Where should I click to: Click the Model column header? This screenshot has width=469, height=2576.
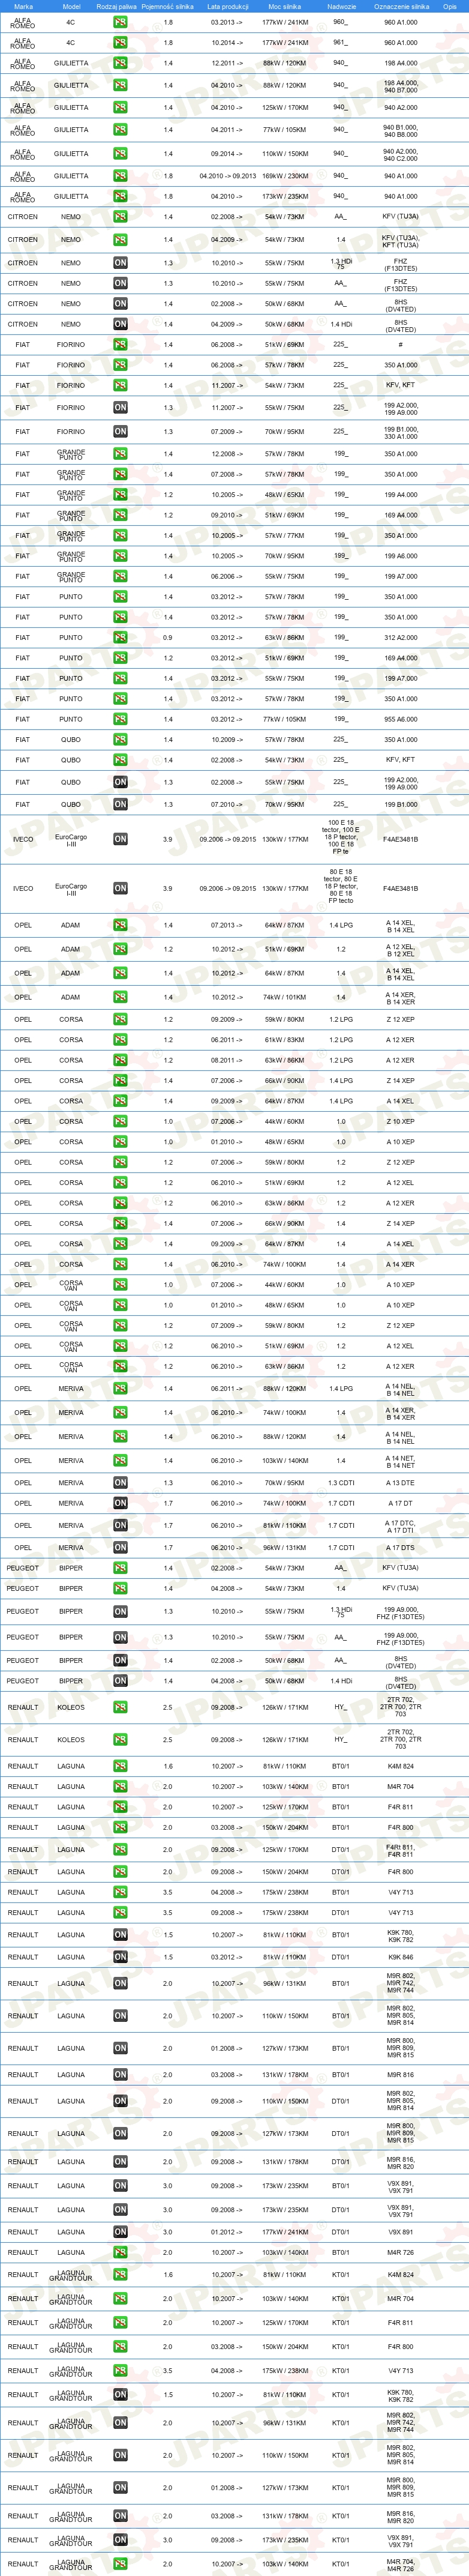click(x=71, y=6)
